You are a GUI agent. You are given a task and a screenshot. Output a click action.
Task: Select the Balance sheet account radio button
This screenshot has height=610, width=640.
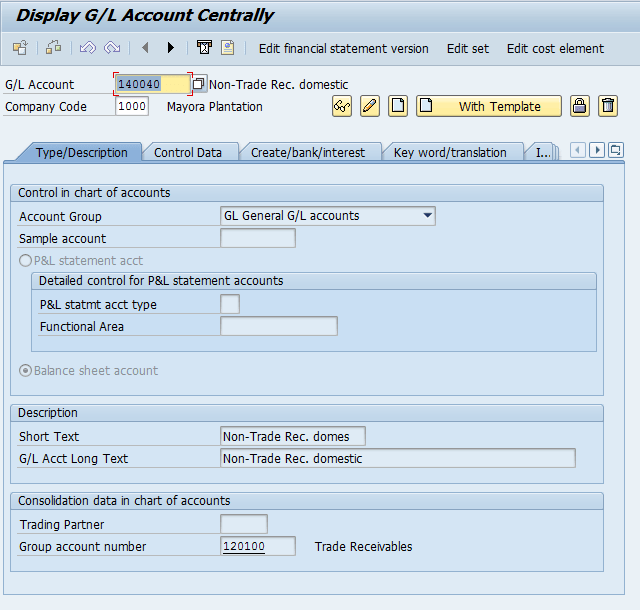point(27,371)
